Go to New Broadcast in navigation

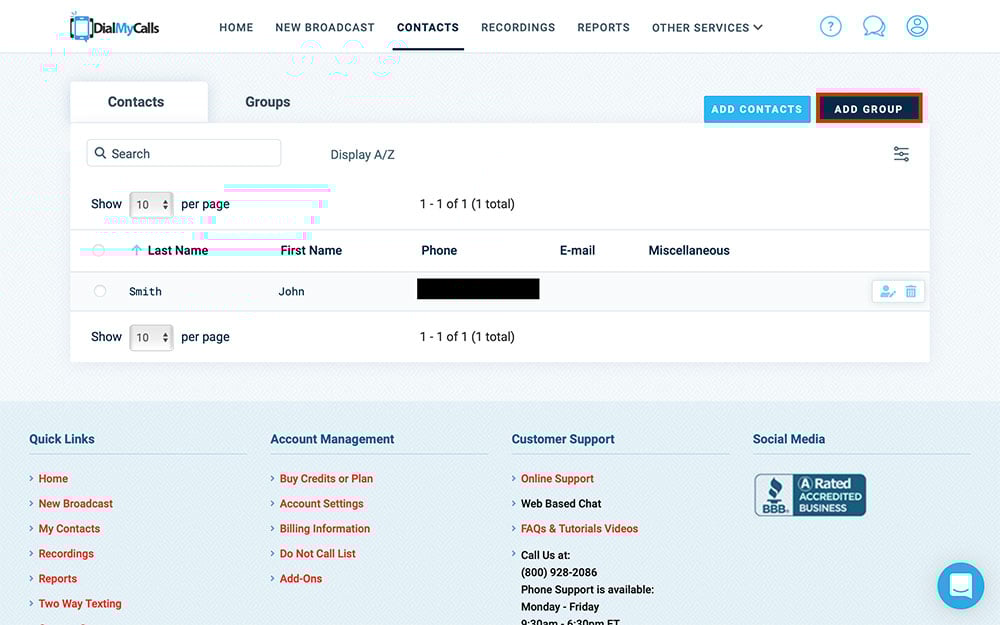(325, 28)
